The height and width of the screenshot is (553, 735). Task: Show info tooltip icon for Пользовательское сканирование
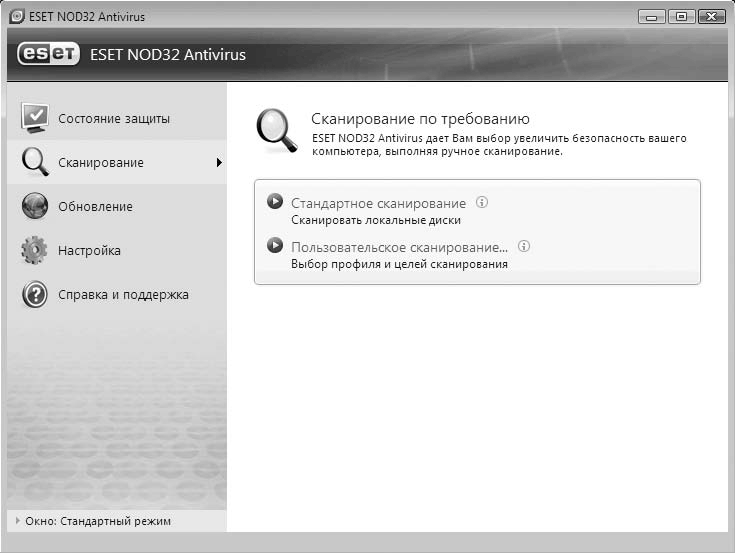pyautogui.click(x=524, y=246)
